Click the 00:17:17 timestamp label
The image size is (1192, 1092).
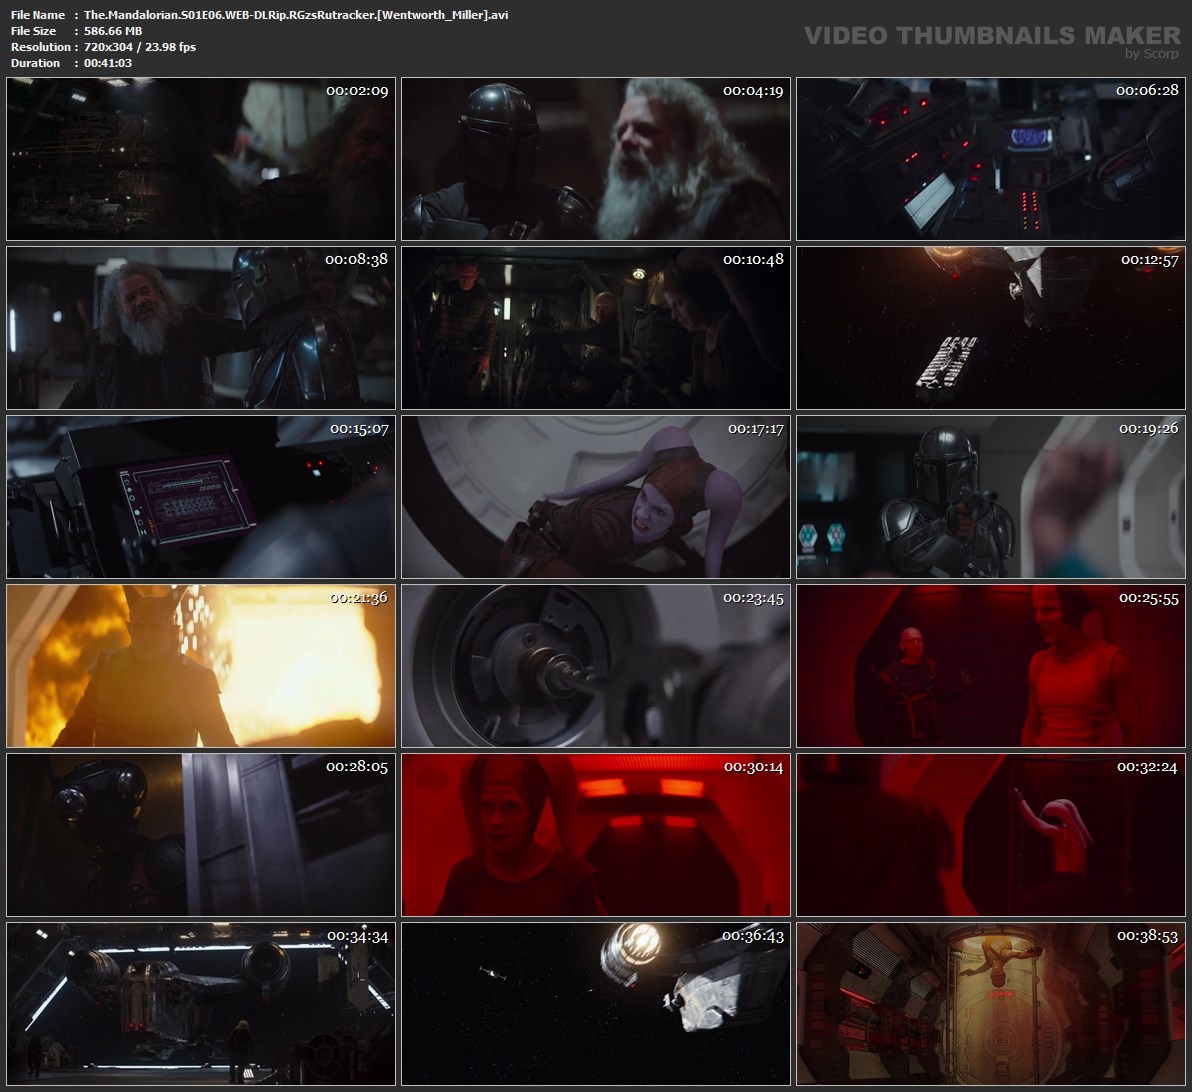(x=756, y=429)
